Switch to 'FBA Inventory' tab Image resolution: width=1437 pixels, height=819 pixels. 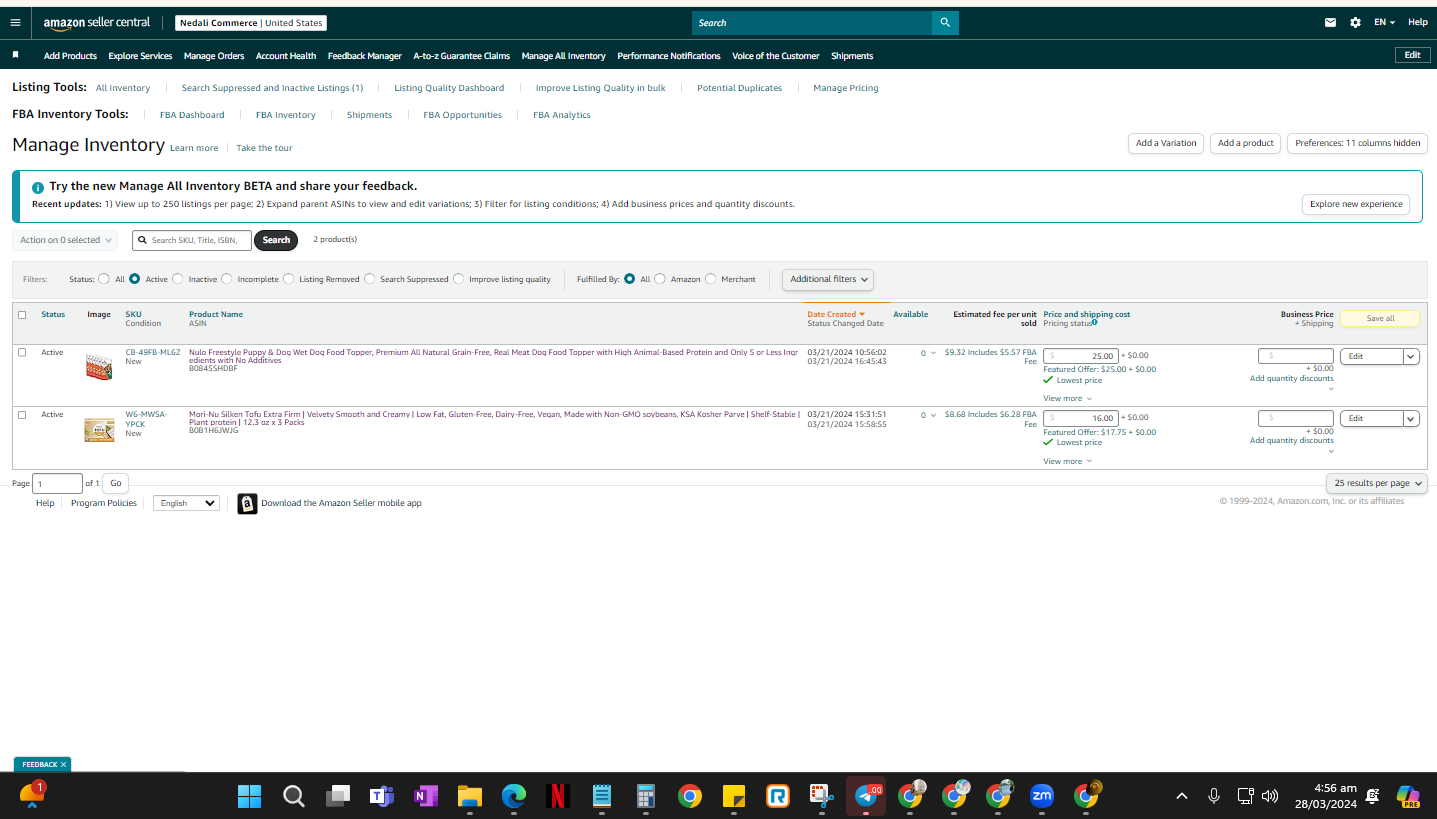286,115
